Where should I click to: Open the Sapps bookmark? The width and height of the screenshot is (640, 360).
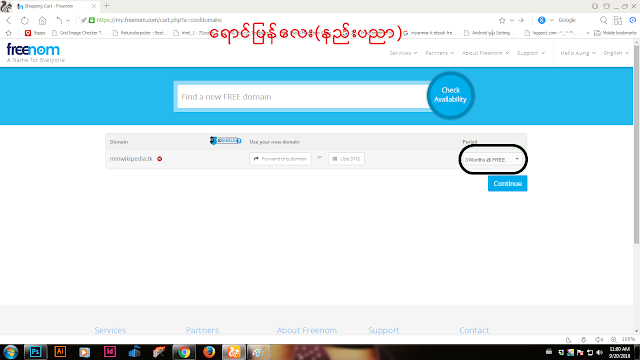[35, 33]
